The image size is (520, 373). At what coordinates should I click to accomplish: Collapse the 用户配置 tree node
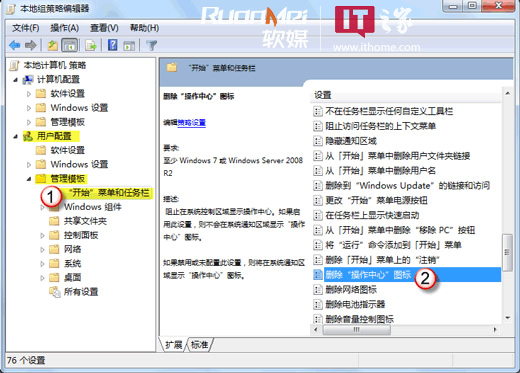[x=15, y=136]
